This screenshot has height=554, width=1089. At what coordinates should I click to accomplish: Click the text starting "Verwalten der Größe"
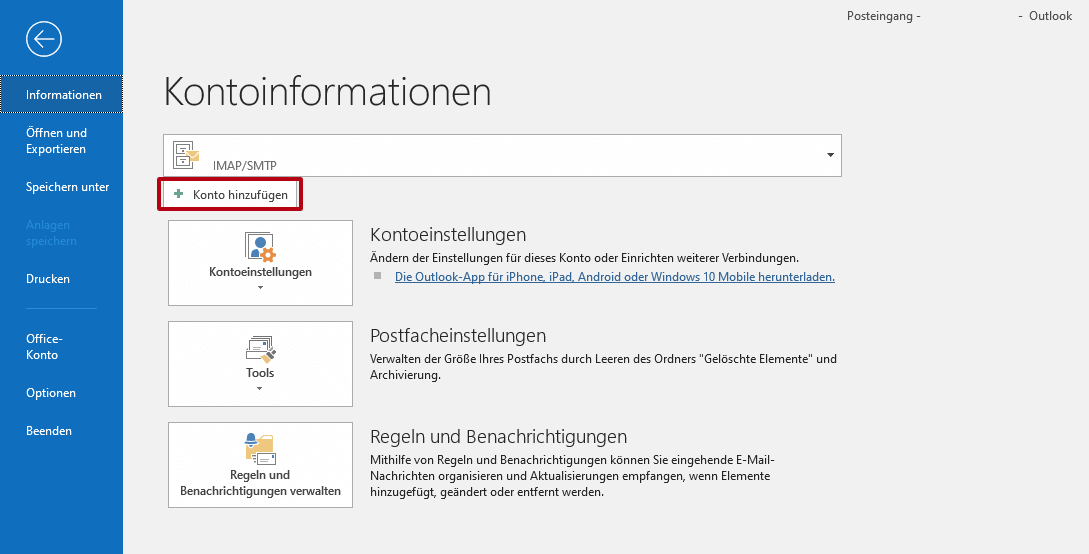tap(604, 367)
